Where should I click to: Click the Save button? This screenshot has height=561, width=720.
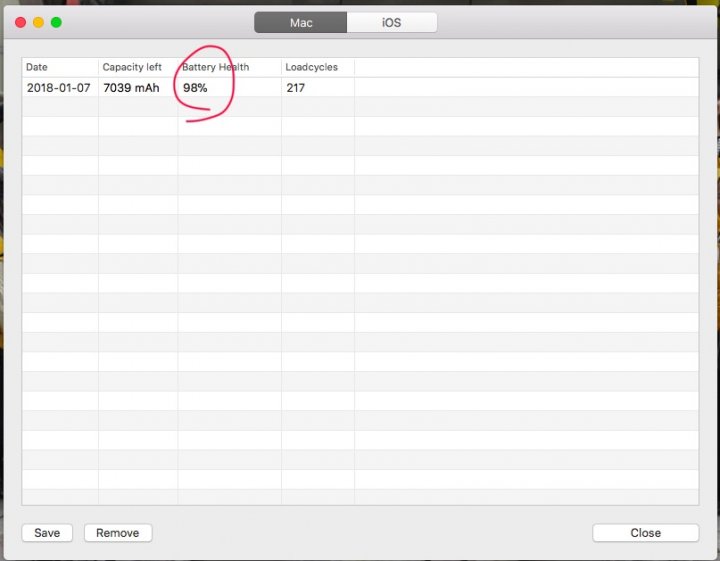47,533
